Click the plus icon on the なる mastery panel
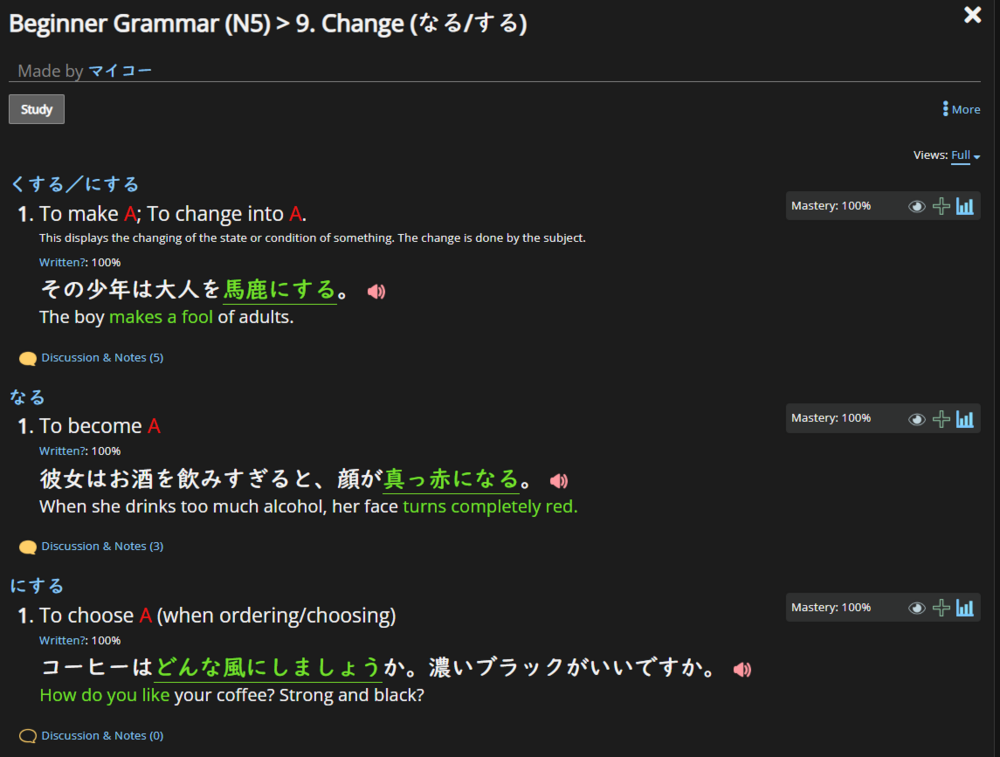 941,418
